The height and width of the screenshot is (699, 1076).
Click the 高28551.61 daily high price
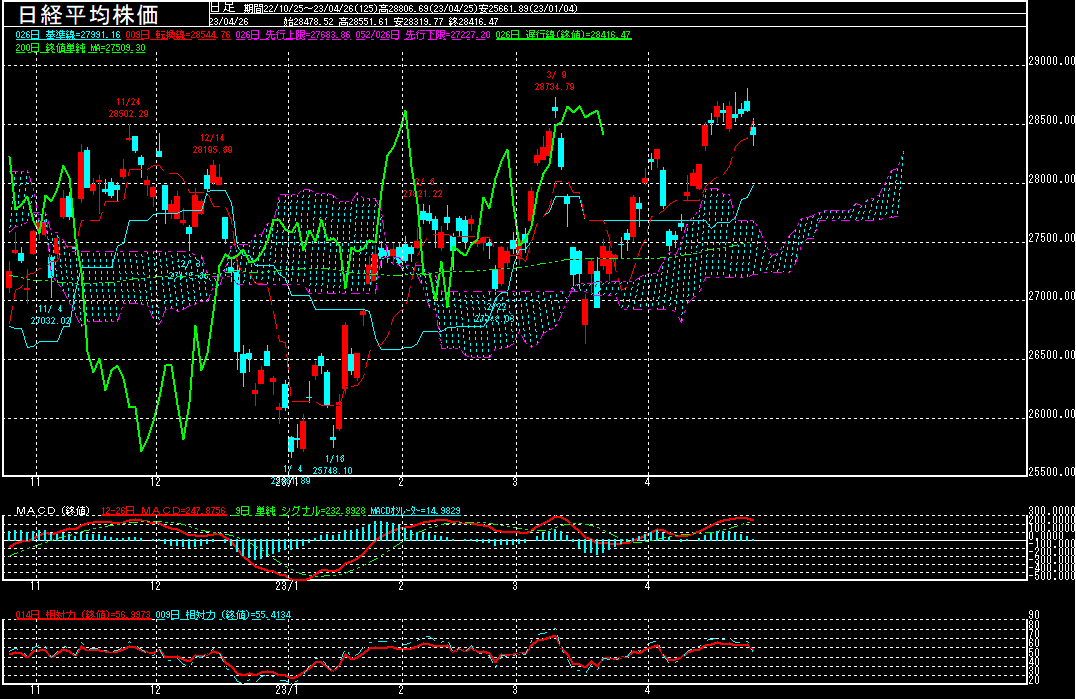click(x=363, y=21)
